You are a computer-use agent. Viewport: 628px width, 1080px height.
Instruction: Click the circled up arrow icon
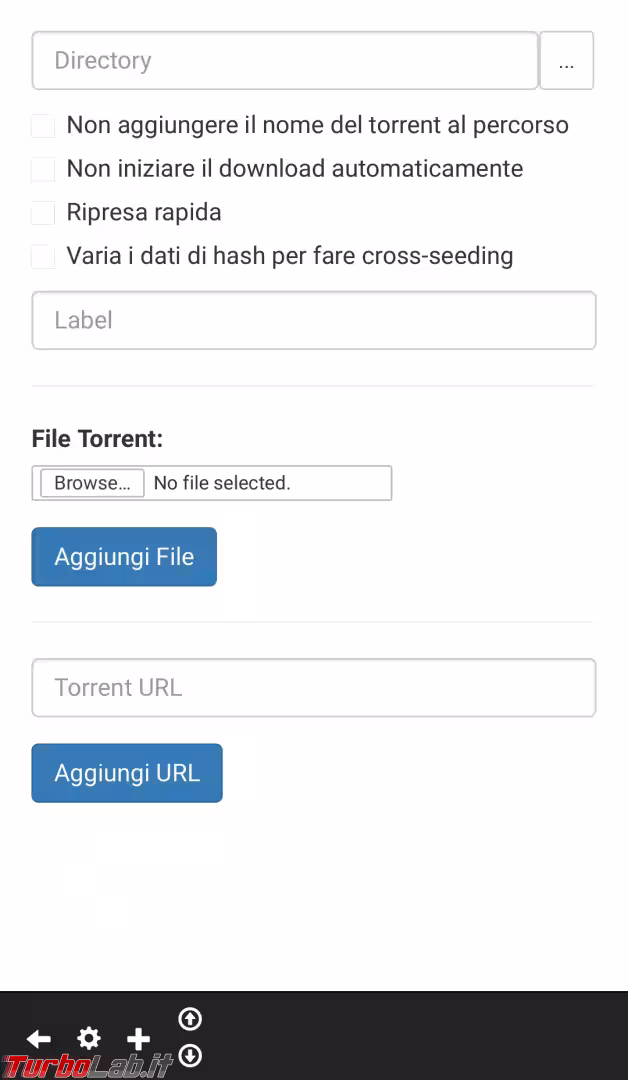(x=190, y=1018)
